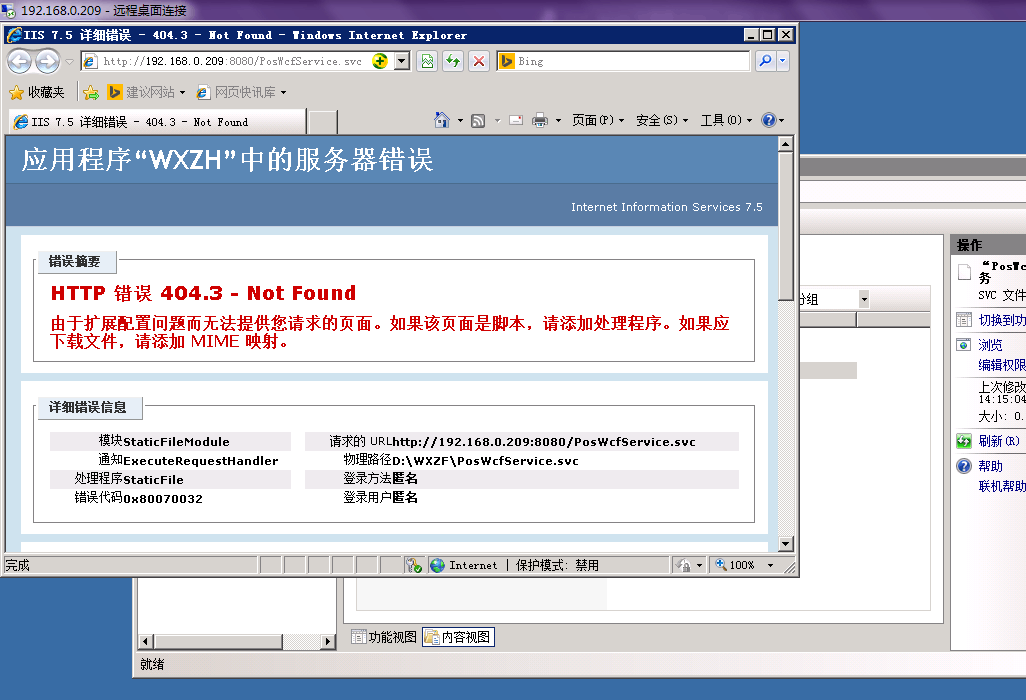1026x700 pixels.
Task: Click the requested URL value in error details
Action: pyautogui.click(x=544, y=442)
